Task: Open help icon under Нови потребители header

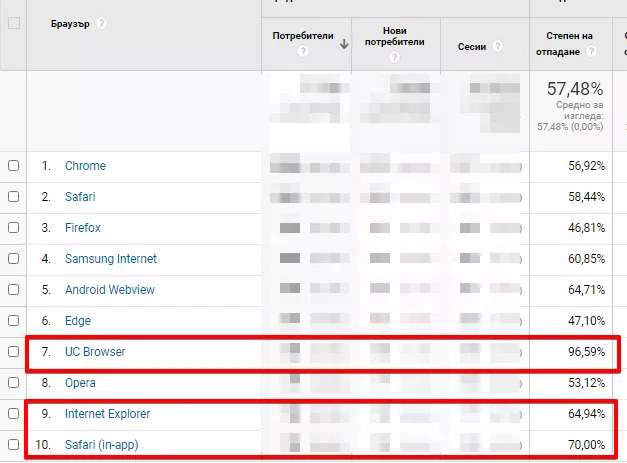Action: [394, 57]
